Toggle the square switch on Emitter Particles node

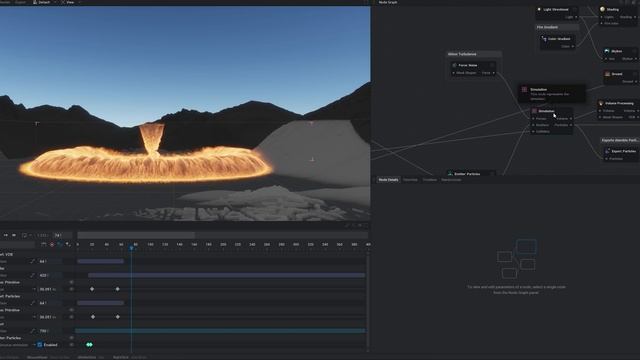coord(492,173)
